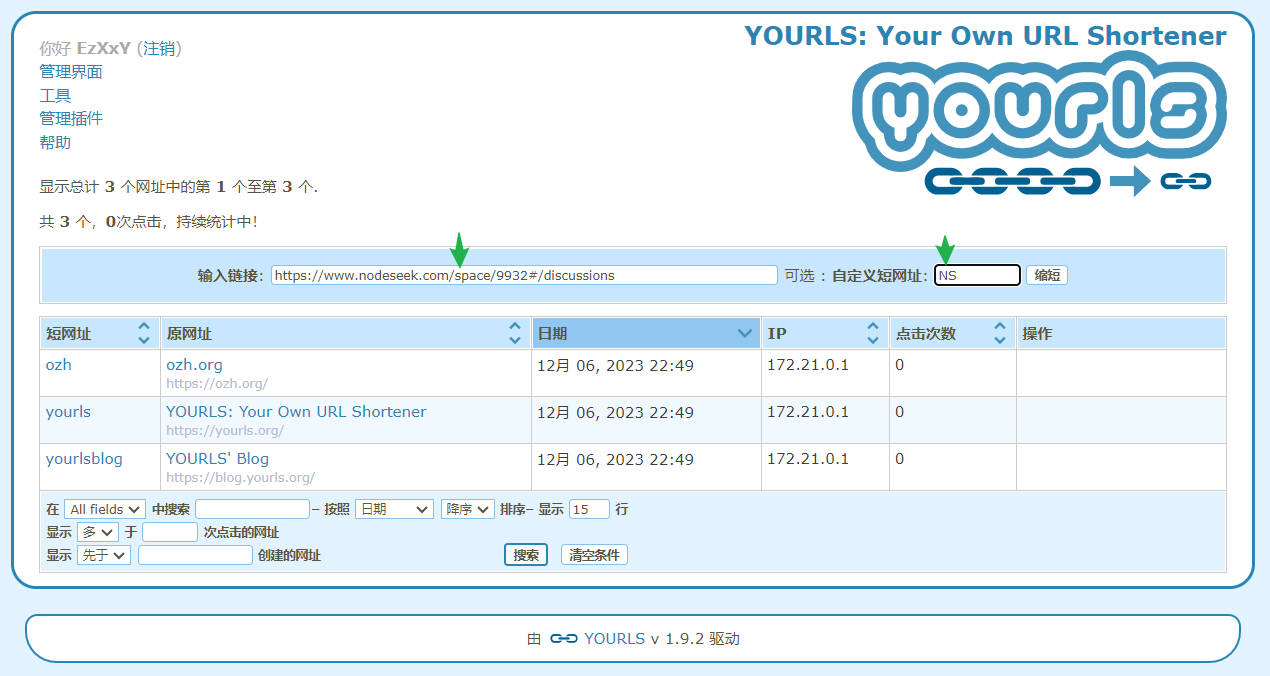The height and width of the screenshot is (676, 1270).
Task: Open the 日期 sort-by dropdown
Action: 394,509
